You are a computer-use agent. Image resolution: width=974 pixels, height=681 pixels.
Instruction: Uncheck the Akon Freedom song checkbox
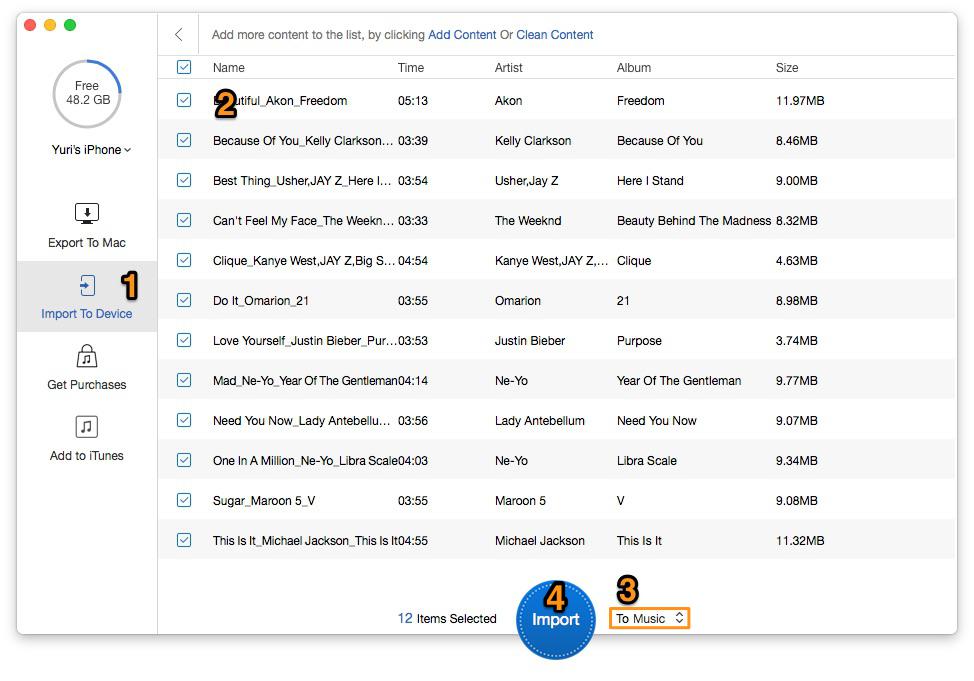[x=184, y=100]
